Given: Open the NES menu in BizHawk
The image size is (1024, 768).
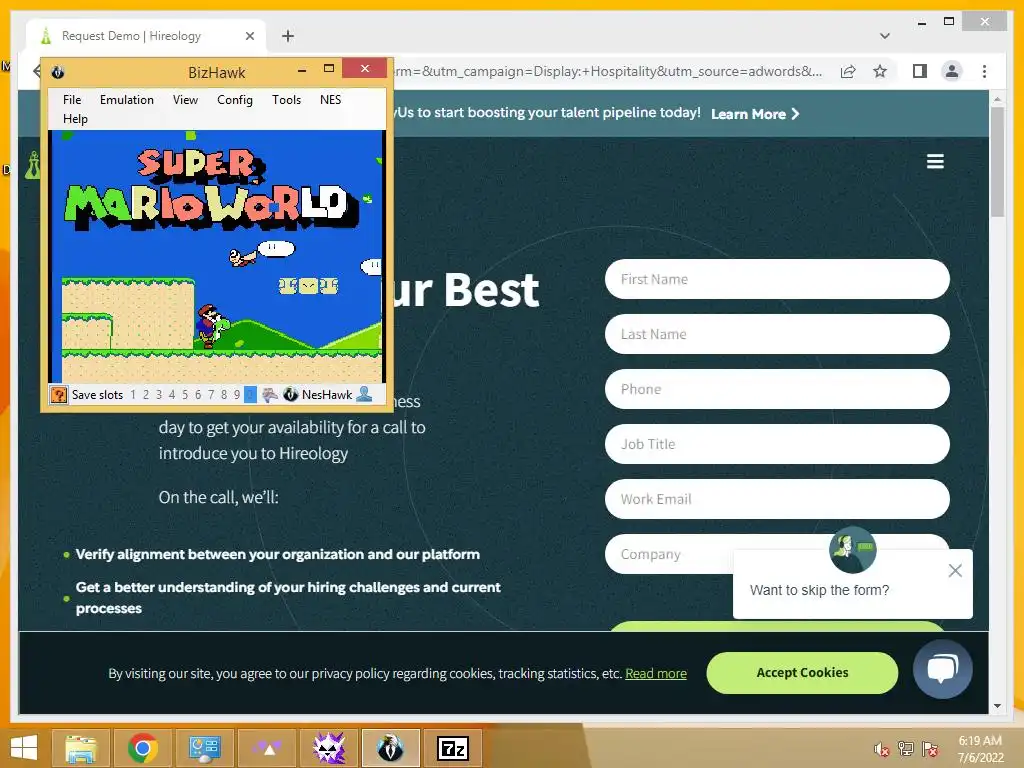Looking at the screenshot, I should pyautogui.click(x=330, y=100).
